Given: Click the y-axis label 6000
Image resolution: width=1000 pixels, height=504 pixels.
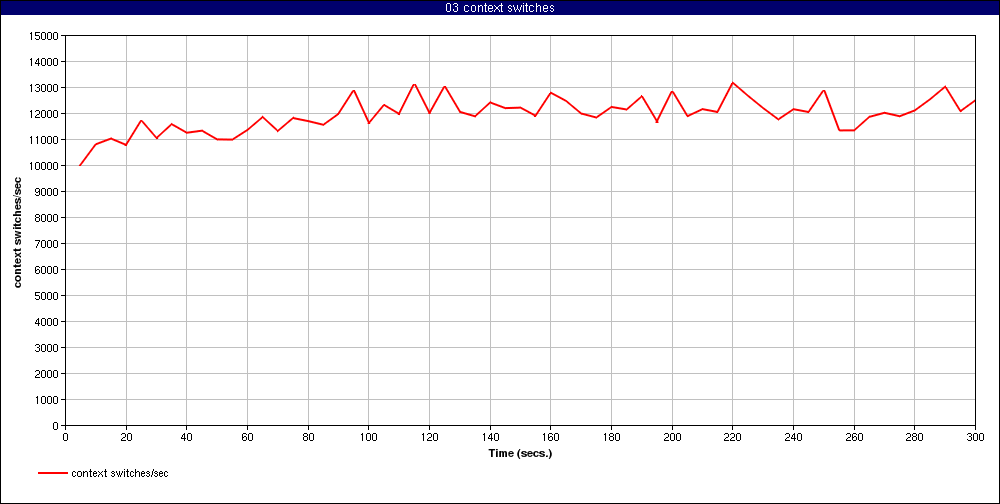Looking at the screenshot, I should (x=47, y=270).
